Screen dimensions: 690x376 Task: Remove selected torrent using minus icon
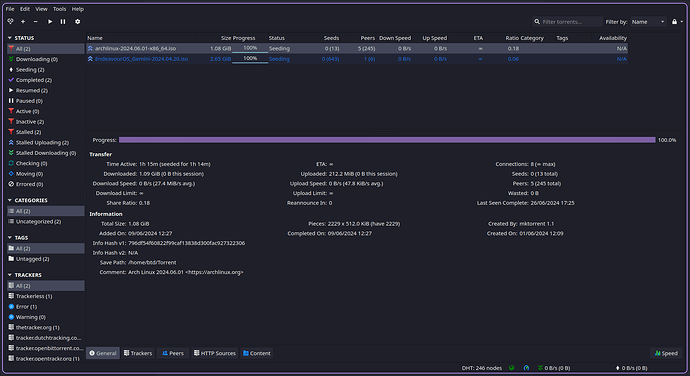click(x=36, y=22)
